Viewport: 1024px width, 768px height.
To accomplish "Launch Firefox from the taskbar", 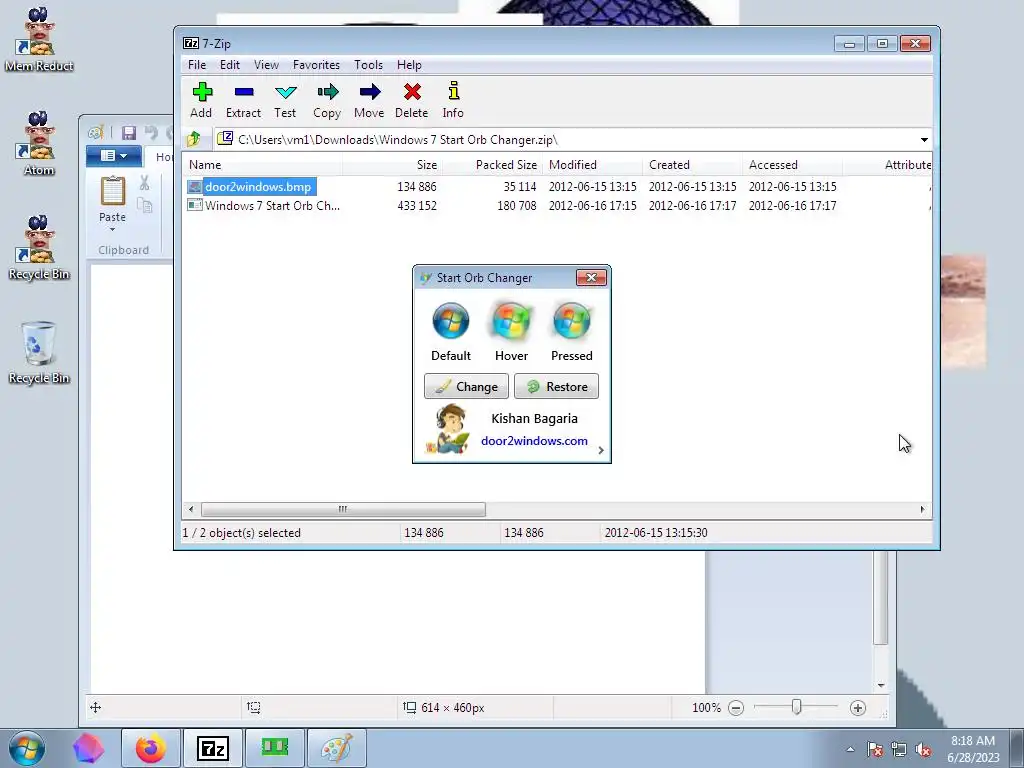I will (151, 748).
